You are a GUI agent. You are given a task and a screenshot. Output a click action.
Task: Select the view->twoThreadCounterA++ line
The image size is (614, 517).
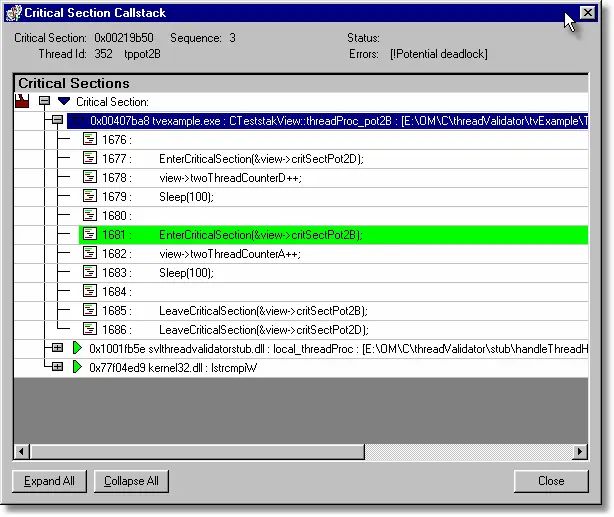(x=230, y=254)
